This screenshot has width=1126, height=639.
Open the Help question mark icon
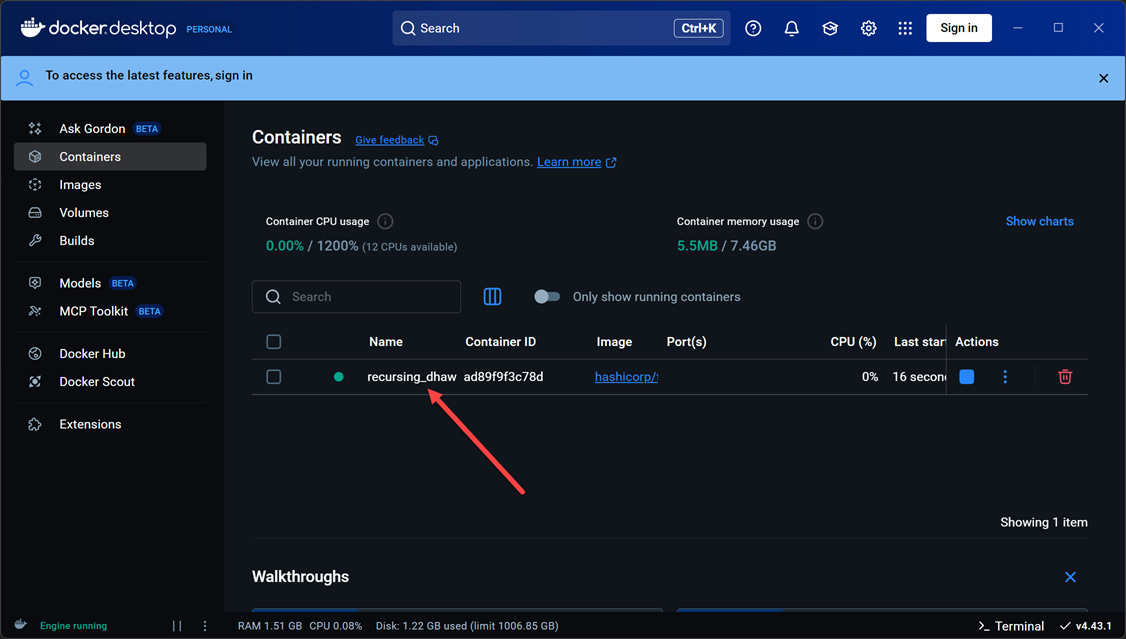(753, 28)
